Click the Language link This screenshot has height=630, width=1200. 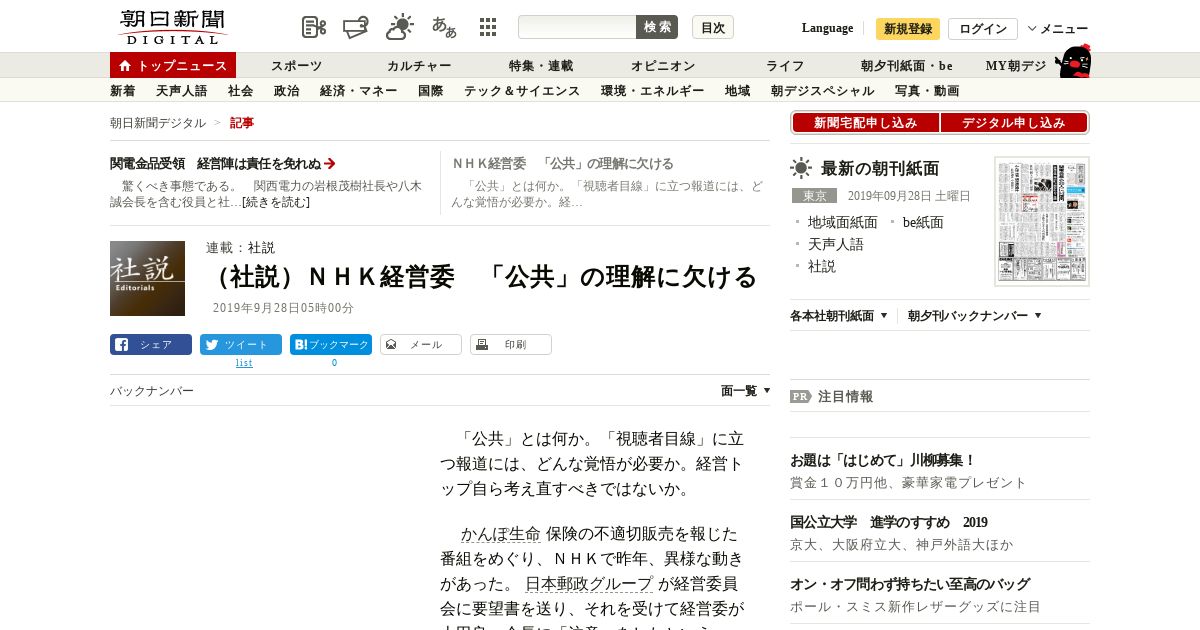click(827, 28)
